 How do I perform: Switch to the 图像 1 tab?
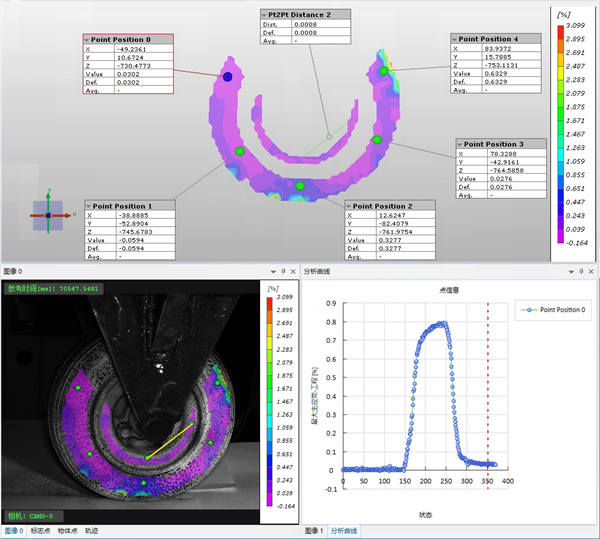[315, 531]
